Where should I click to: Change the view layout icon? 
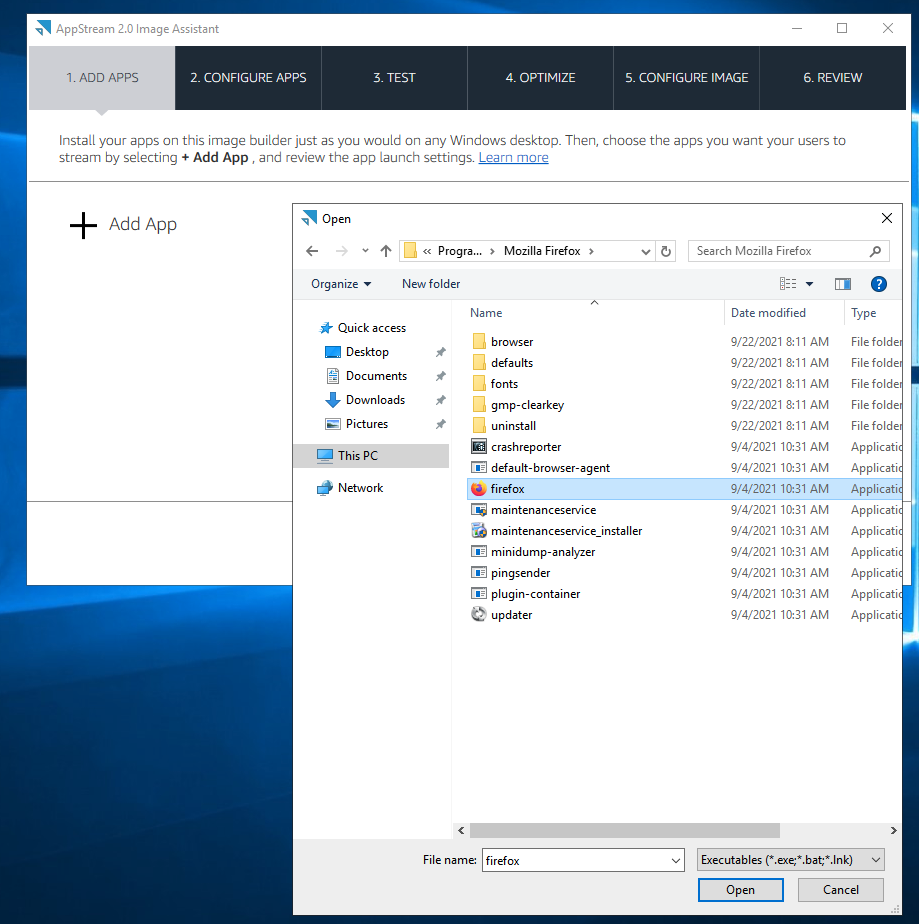pos(788,284)
